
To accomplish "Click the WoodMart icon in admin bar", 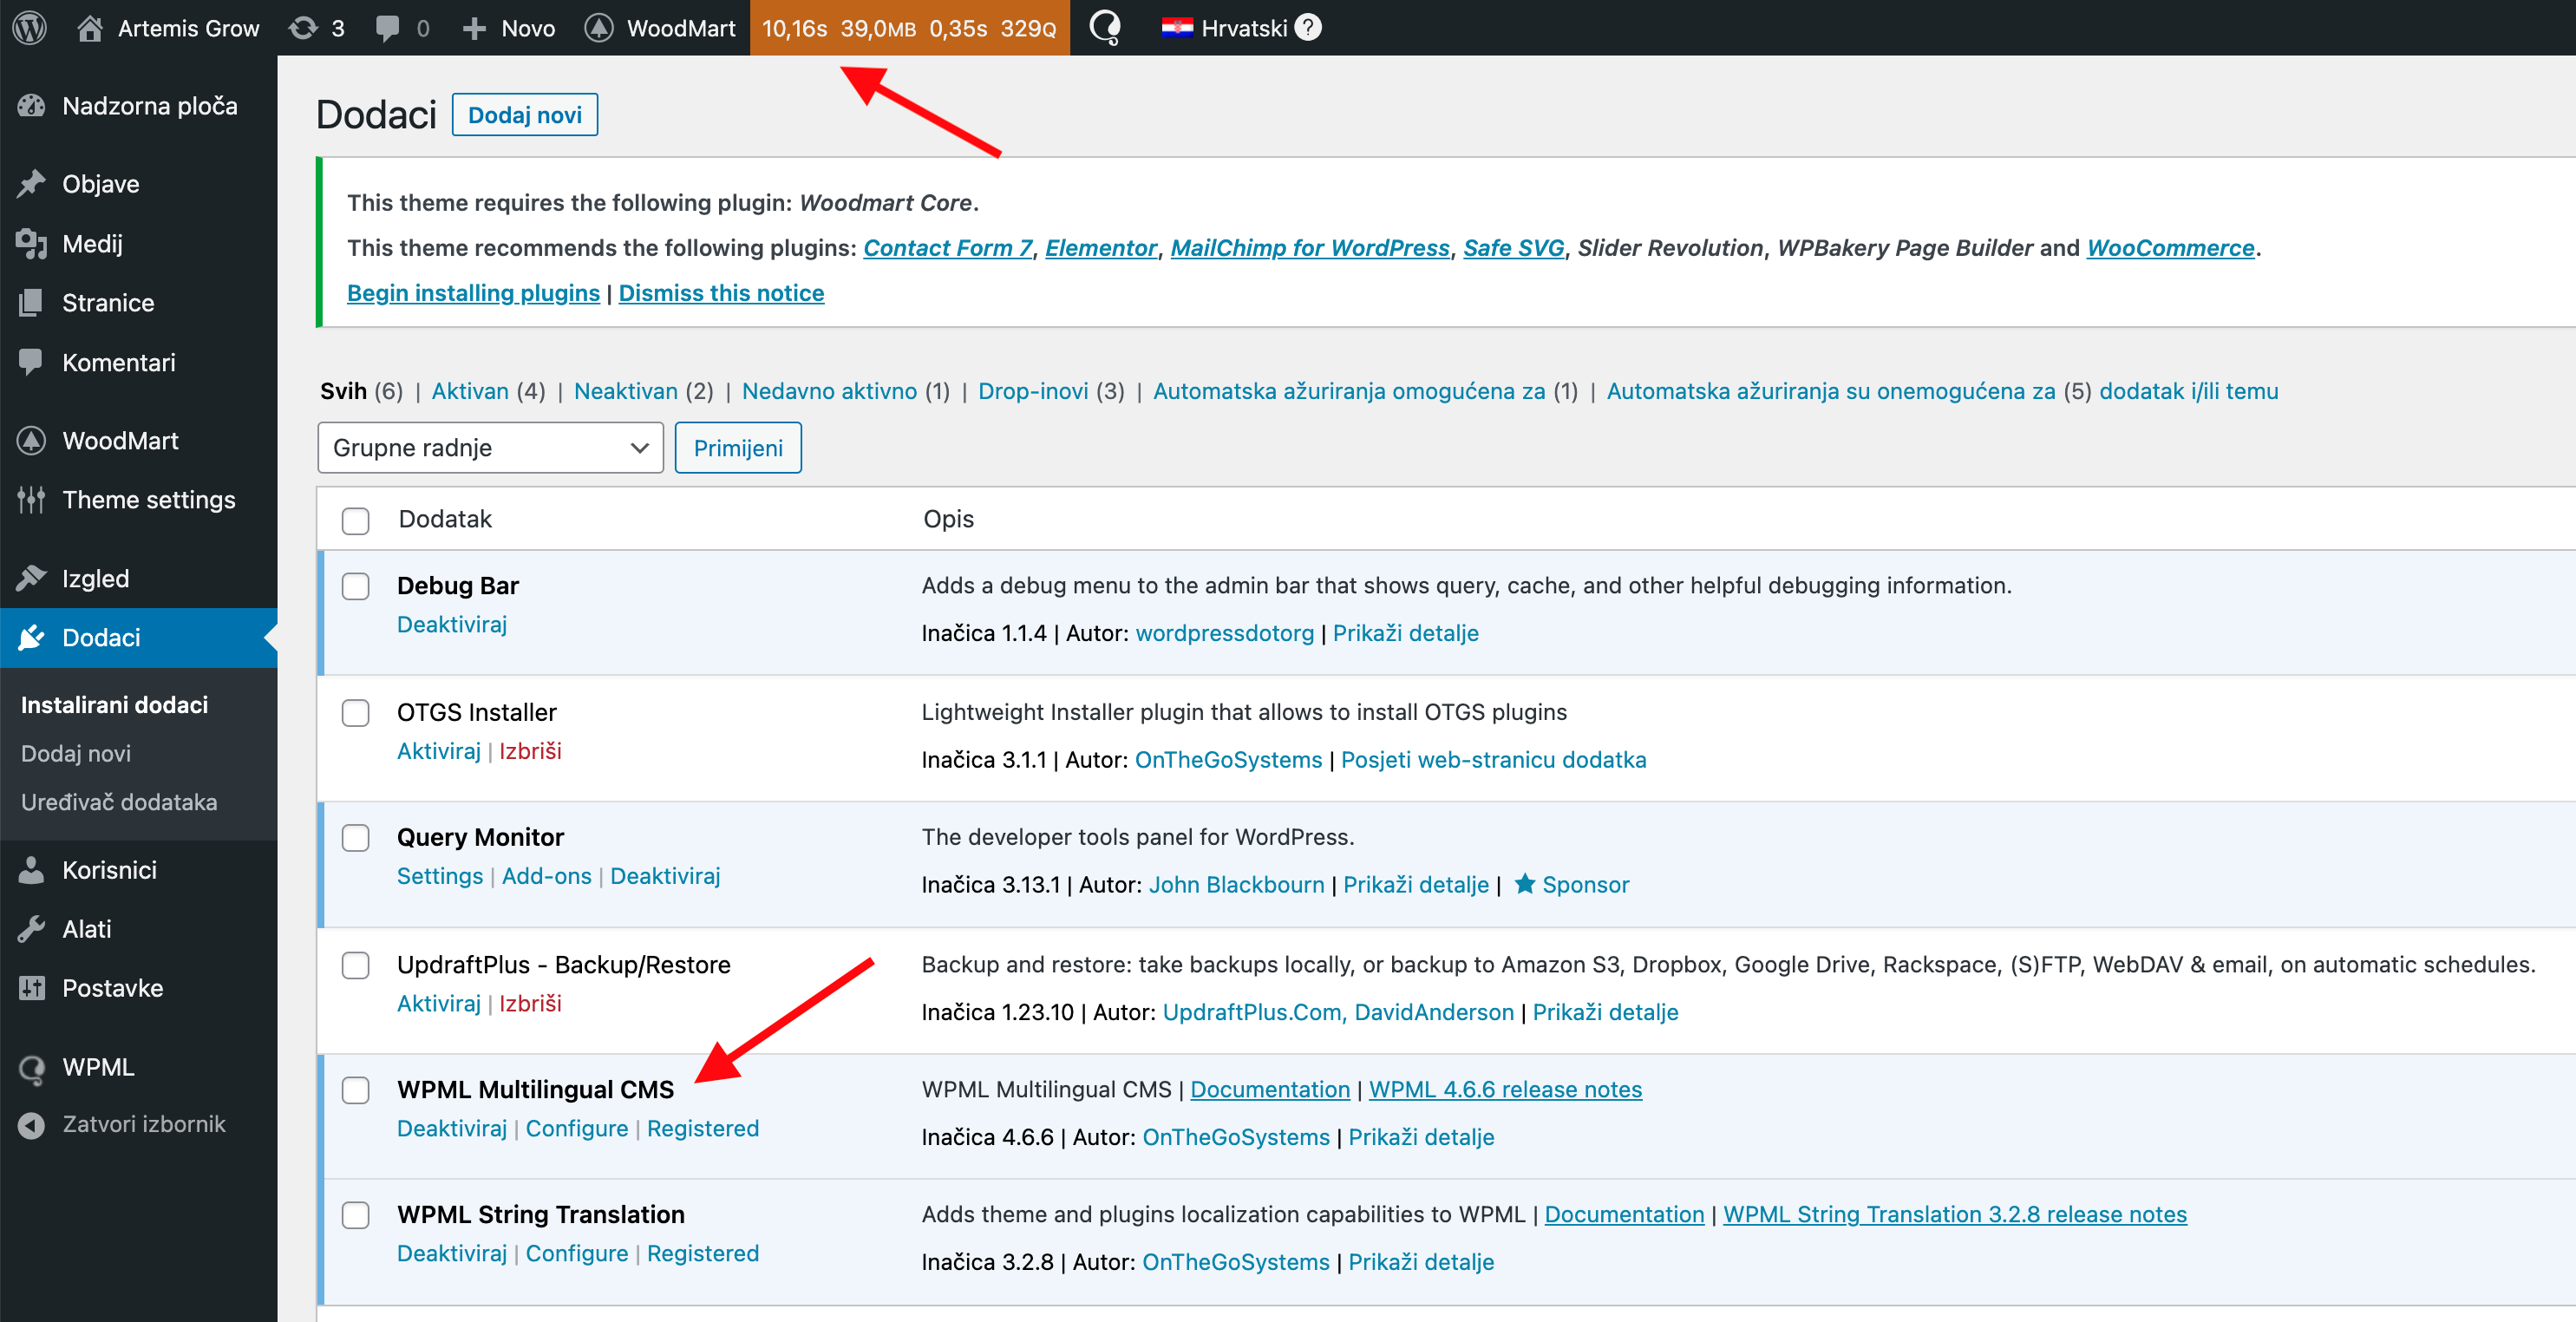I will [x=599, y=27].
